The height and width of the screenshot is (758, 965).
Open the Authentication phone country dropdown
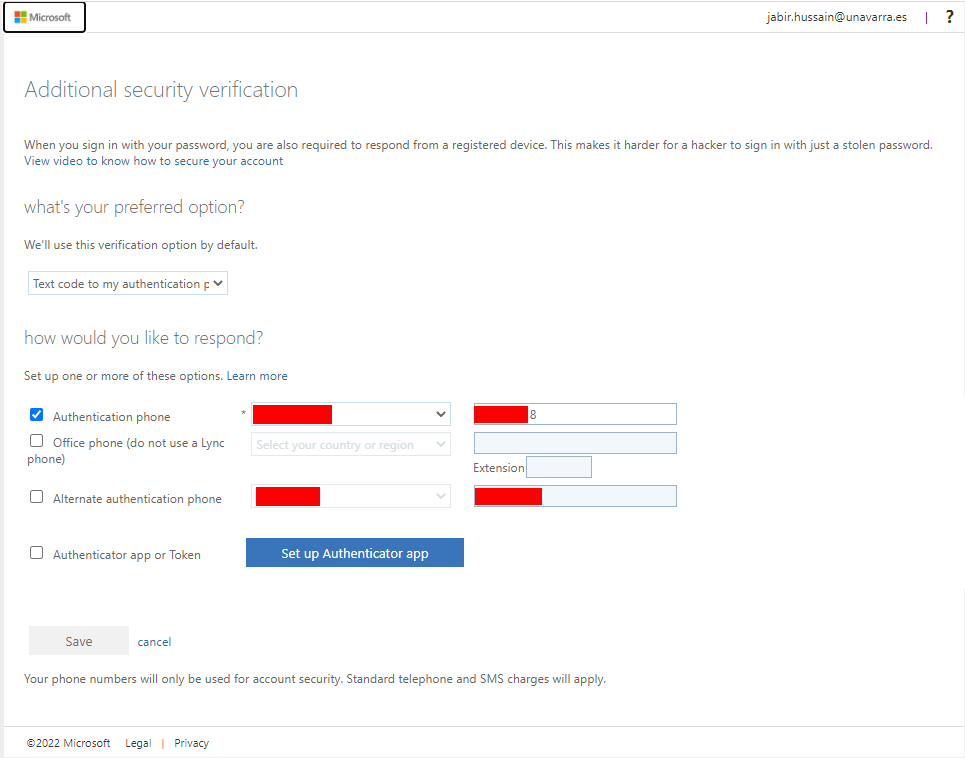click(350, 413)
